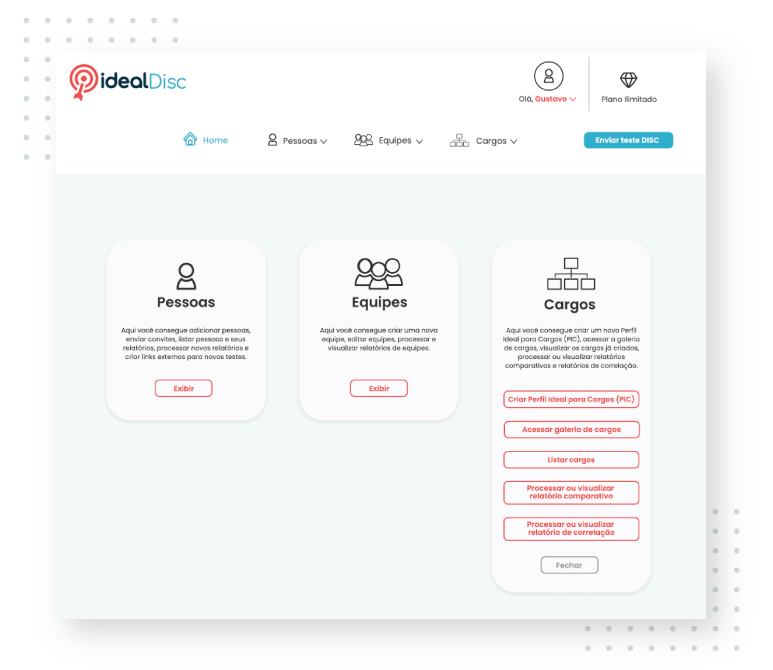Viewport: 773px width, 670px height.
Task: Click the Equipes card heading
Action: click(x=379, y=303)
